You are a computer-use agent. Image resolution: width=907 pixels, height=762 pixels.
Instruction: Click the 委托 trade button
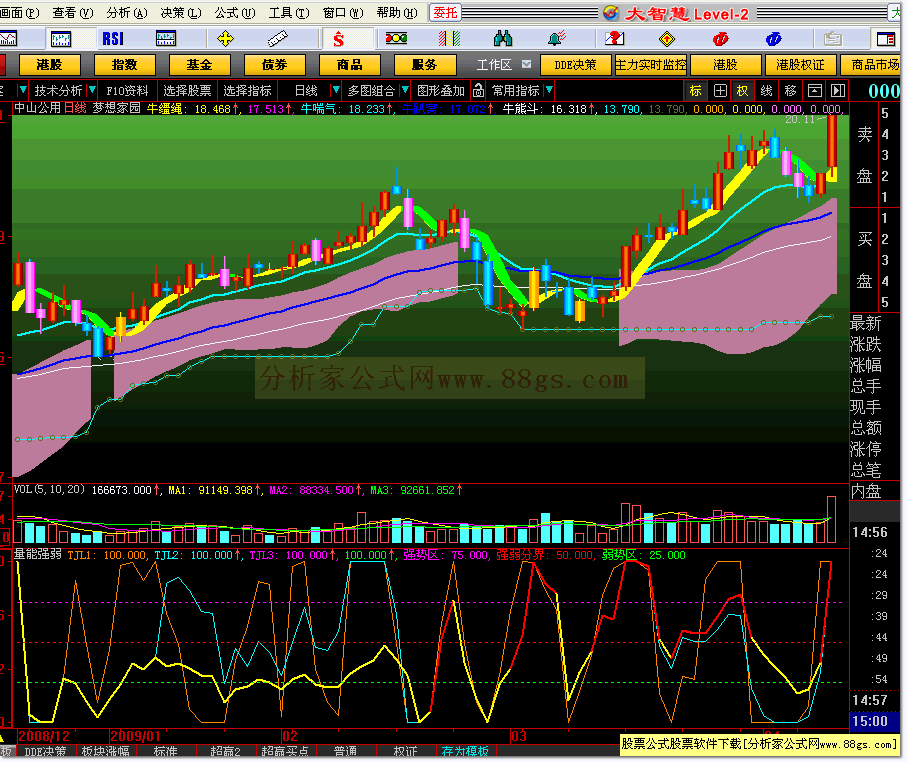click(x=445, y=13)
